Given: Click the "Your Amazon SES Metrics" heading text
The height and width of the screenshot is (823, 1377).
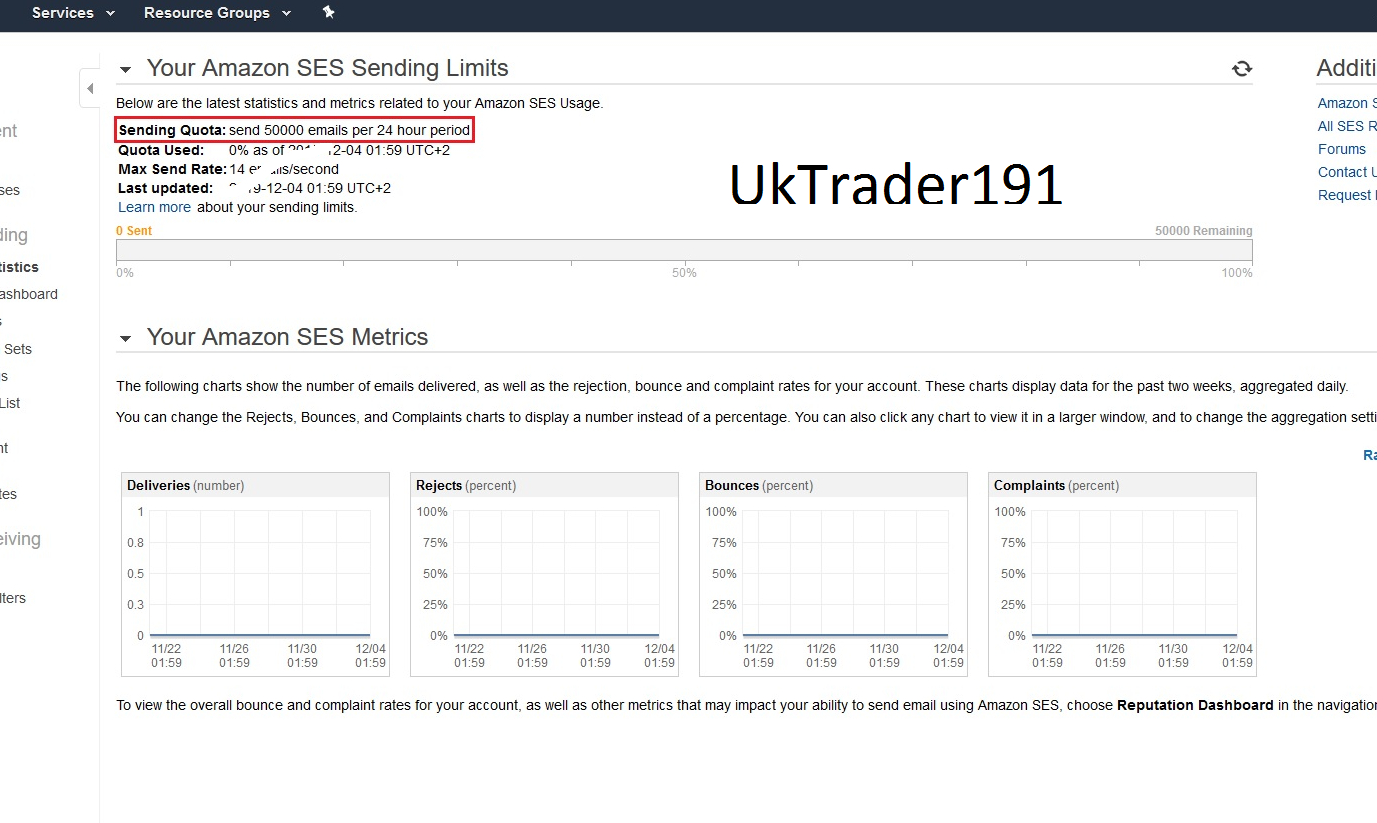Looking at the screenshot, I should pyautogui.click(x=288, y=337).
